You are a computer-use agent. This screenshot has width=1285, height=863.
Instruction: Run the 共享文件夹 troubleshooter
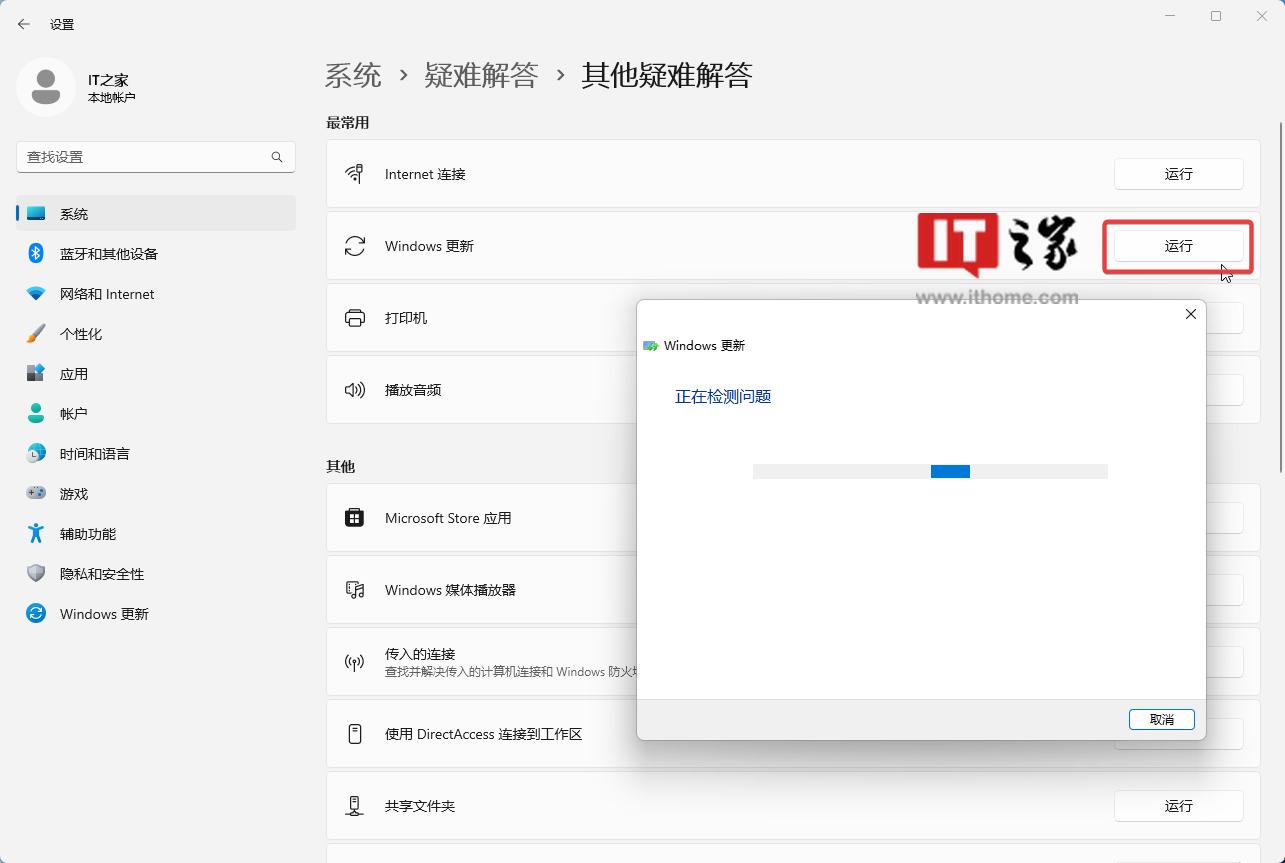pos(1179,806)
